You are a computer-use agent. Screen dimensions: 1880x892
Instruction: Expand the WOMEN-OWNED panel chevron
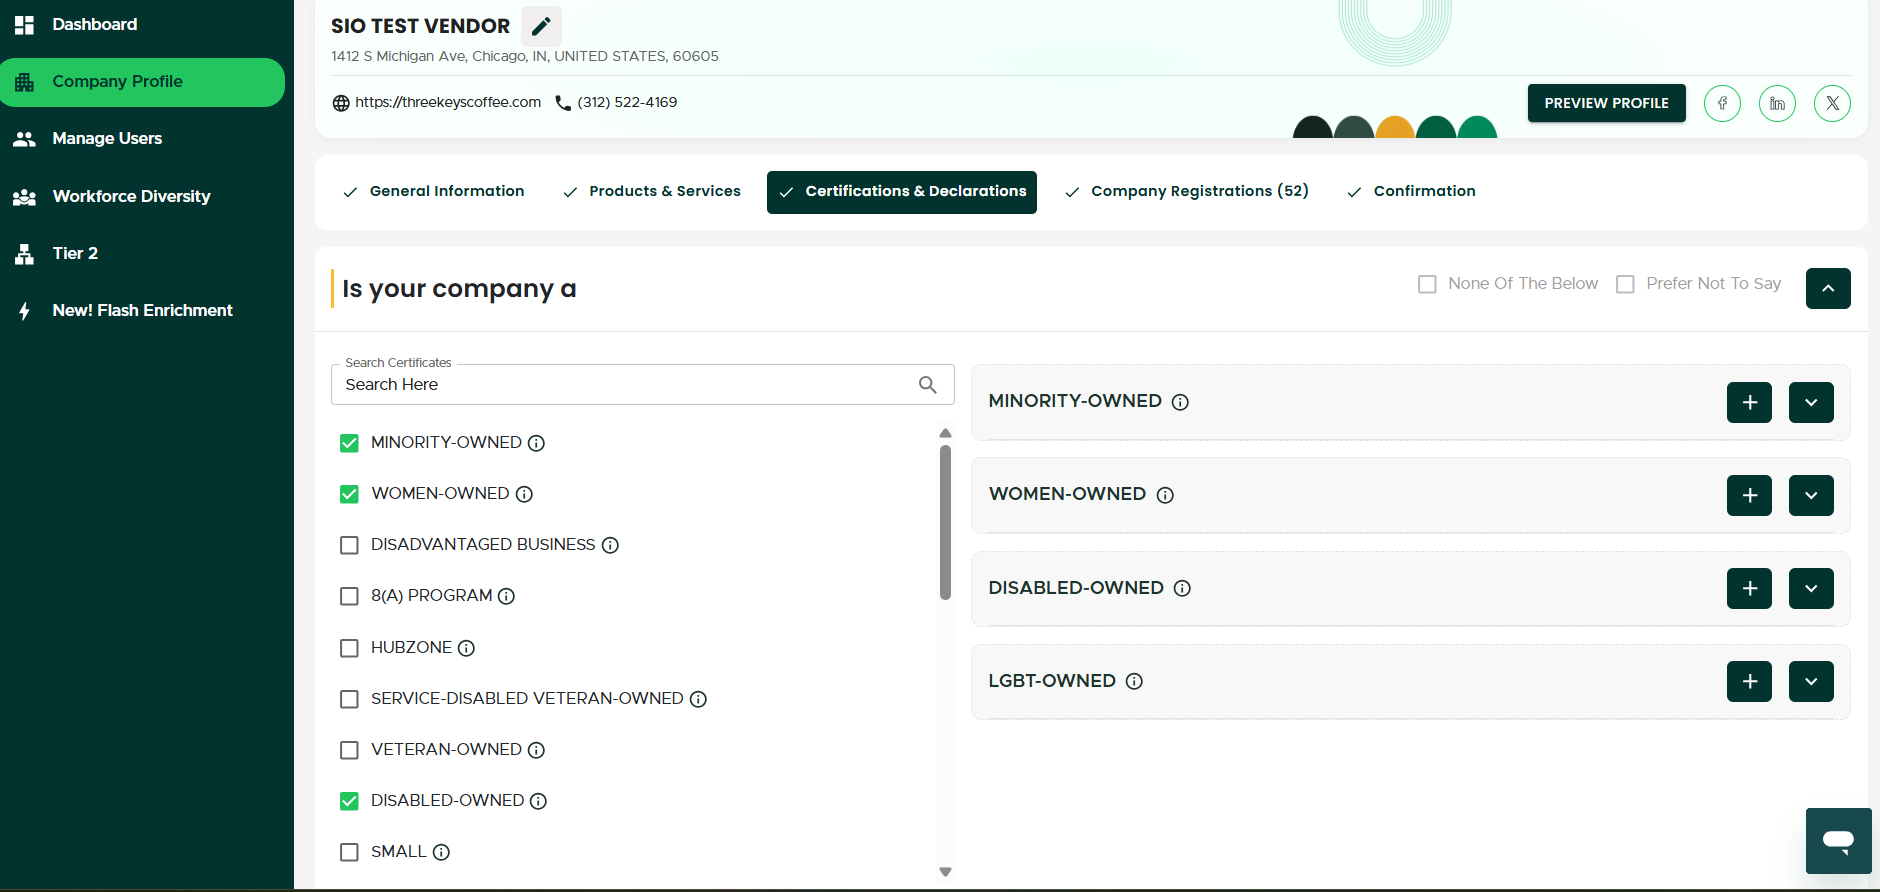(1811, 495)
